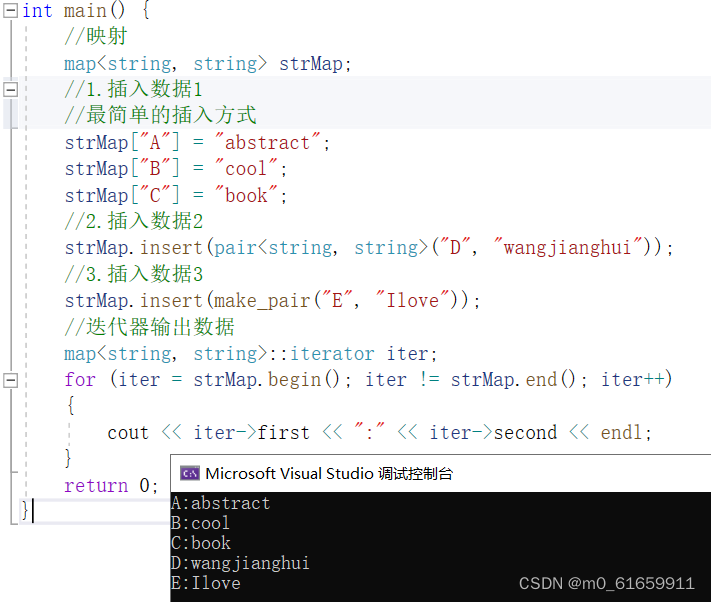Click the "Ilove" string literal

pos(413,301)
